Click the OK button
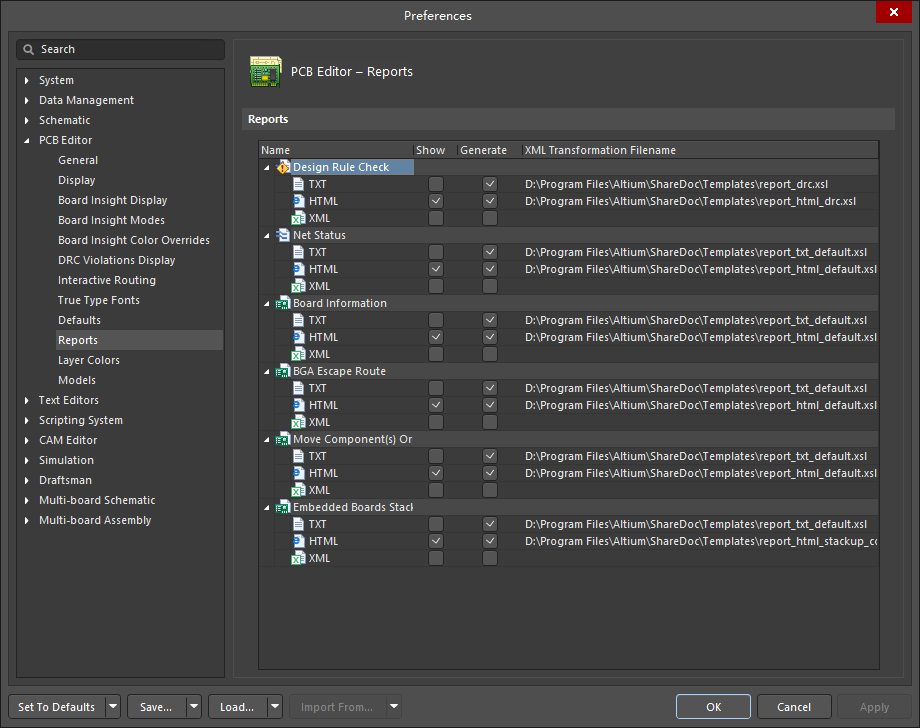Image resolution: width=920 pixels, height=728 pixels. (713, 707)
